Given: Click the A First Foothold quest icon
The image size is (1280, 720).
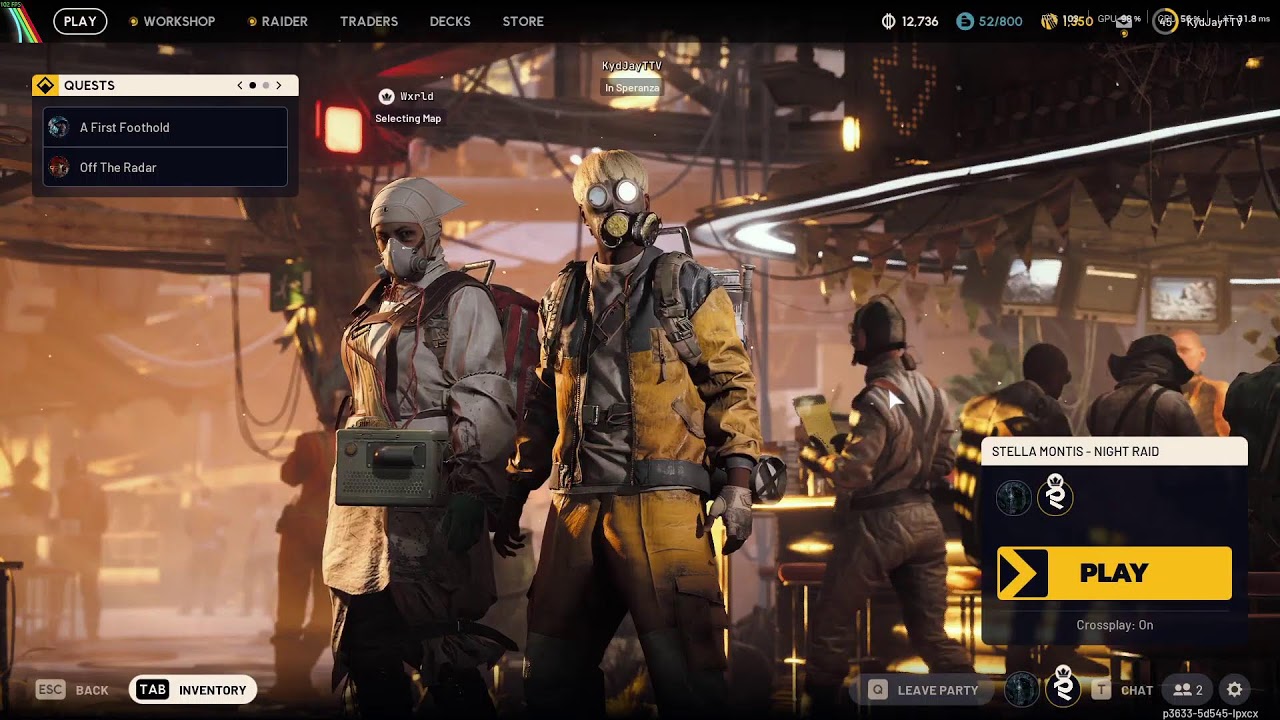Looking at the screenshot, I should [x=59, y=127].
